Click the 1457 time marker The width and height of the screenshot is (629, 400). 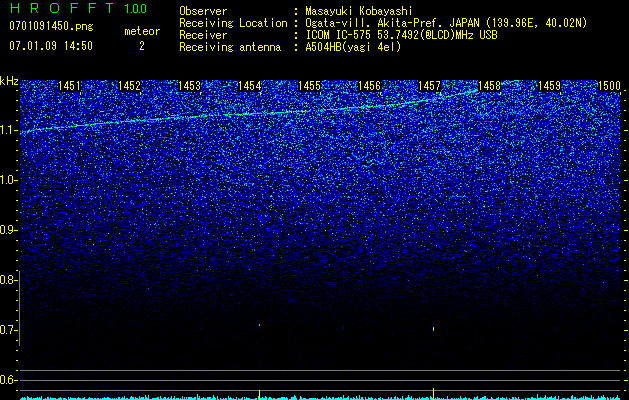[x=429, y=86]
